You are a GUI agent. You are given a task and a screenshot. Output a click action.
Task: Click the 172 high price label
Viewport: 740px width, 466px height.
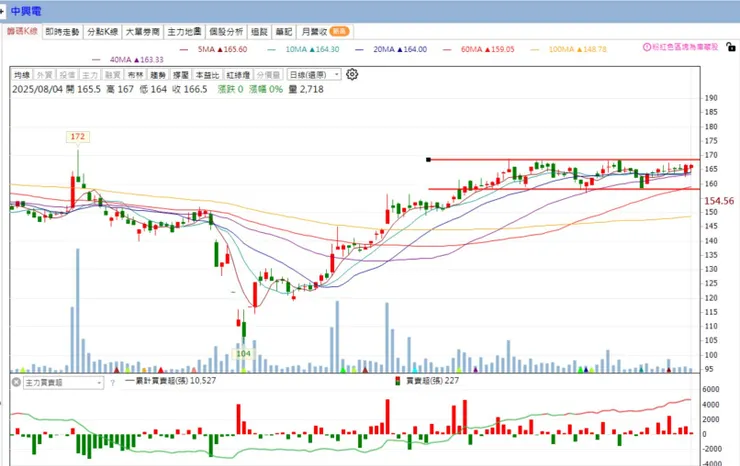[x=77, y=136]
